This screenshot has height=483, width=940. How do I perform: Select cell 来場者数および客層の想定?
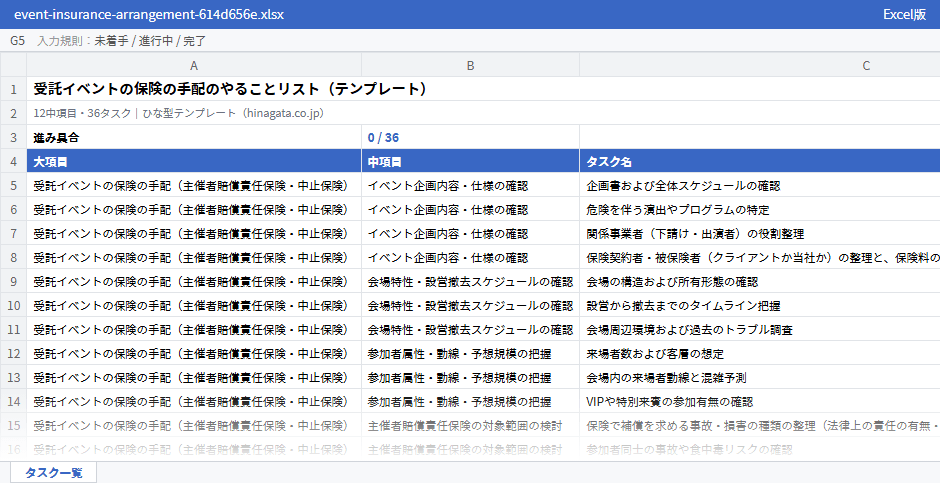pos(760,354)
